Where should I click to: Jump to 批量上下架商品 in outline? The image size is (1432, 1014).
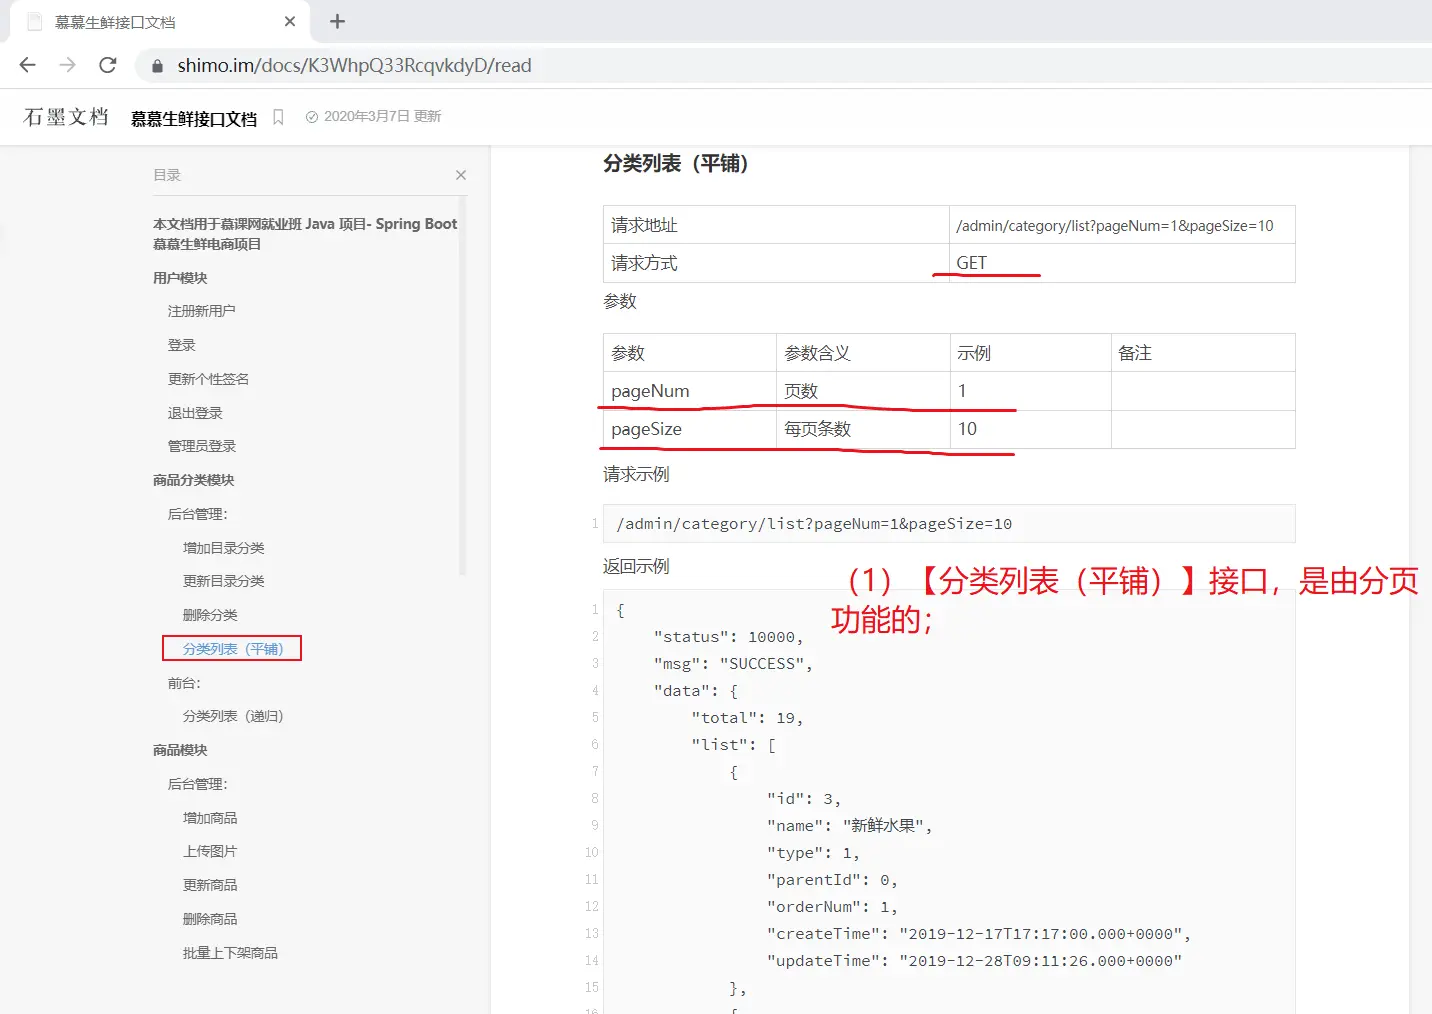click(x=230, y=953)
